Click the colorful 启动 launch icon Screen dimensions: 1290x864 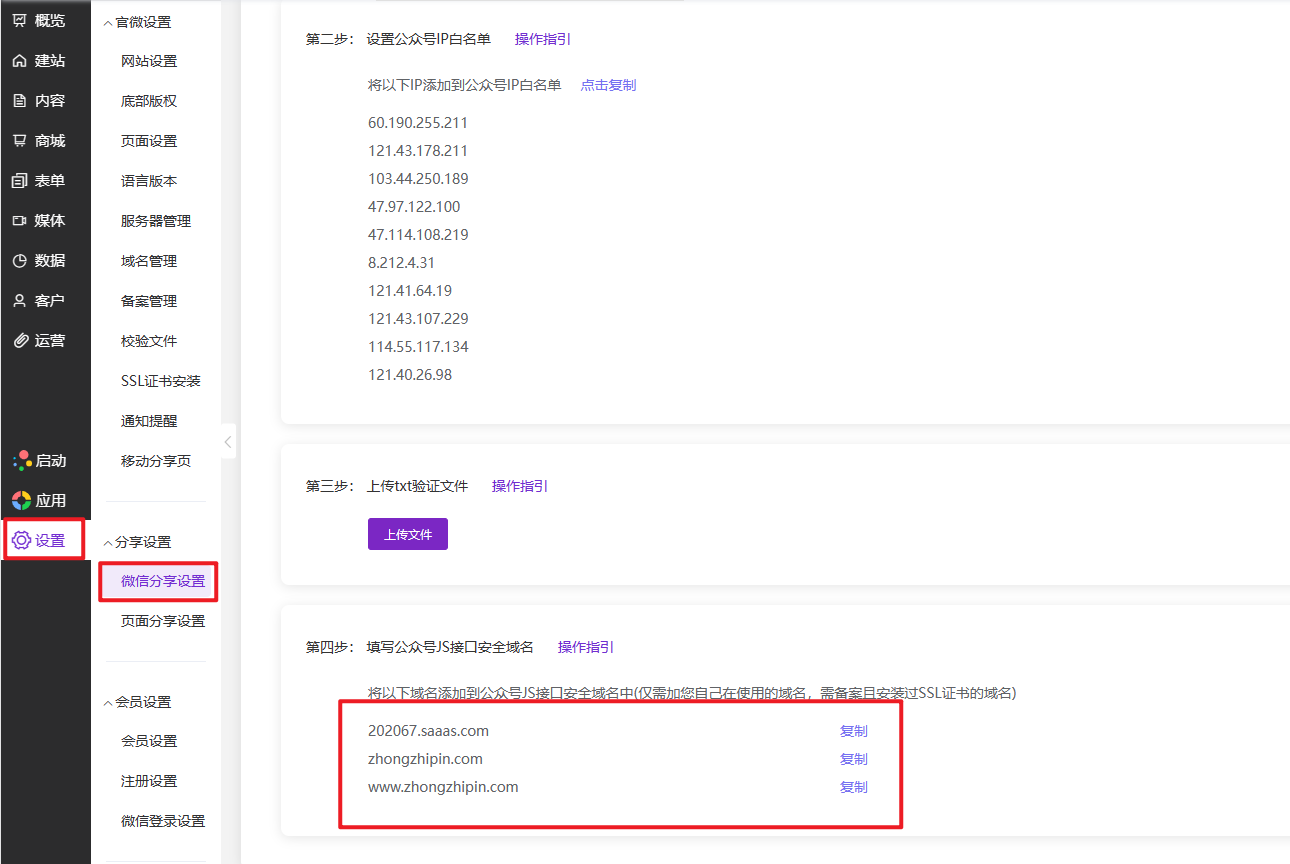pyautogui.click(x=22, y=460)
